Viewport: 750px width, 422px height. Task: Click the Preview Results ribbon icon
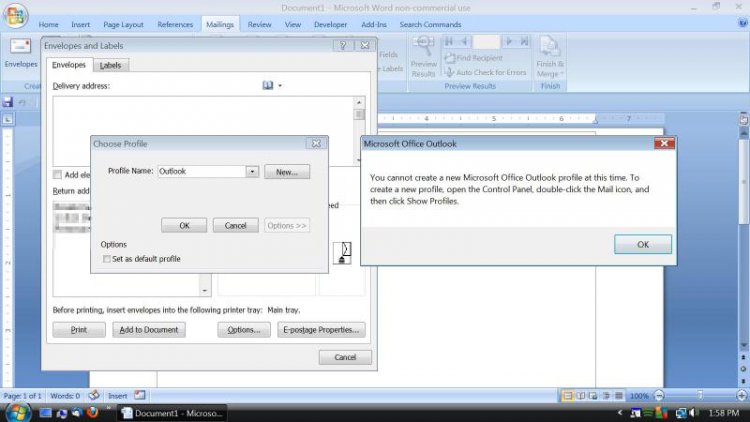pos(424,56)
